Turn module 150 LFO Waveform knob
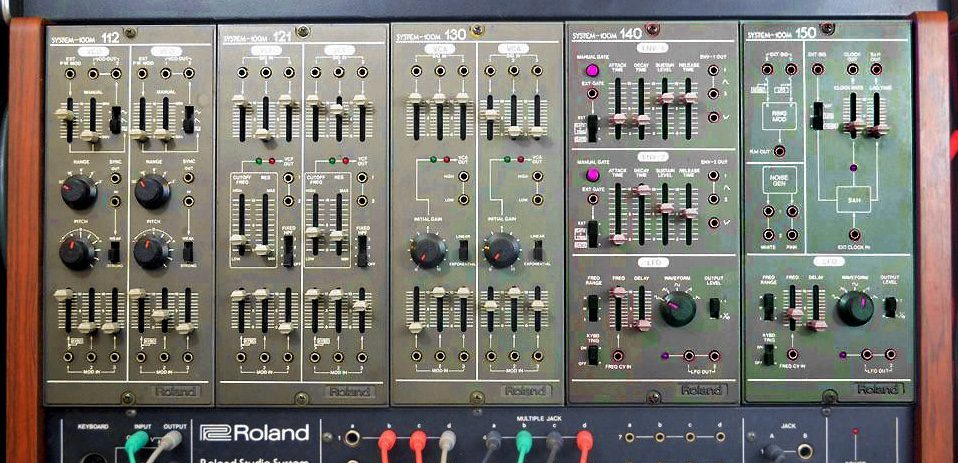The height and width of the screenshot is (463, 958). pos(855,308)
